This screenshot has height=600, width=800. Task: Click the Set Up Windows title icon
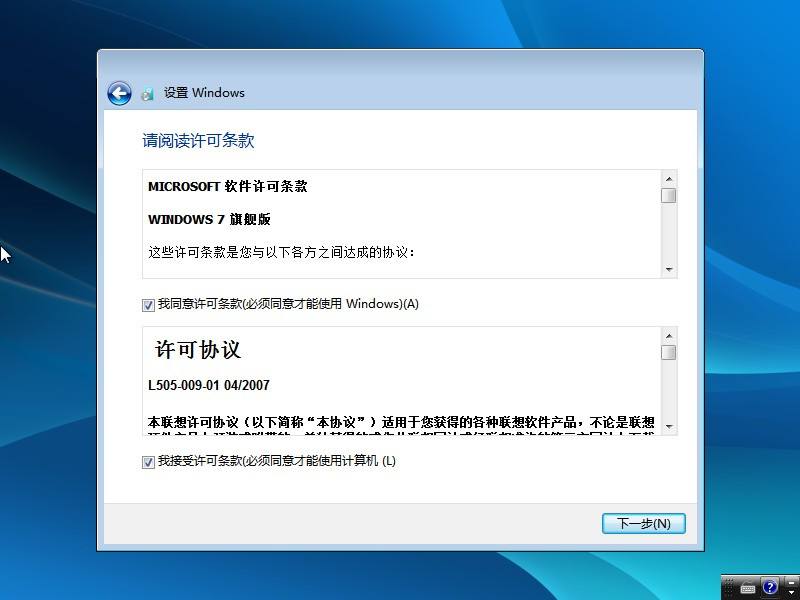pyautogui.click(x=147, y=94)
